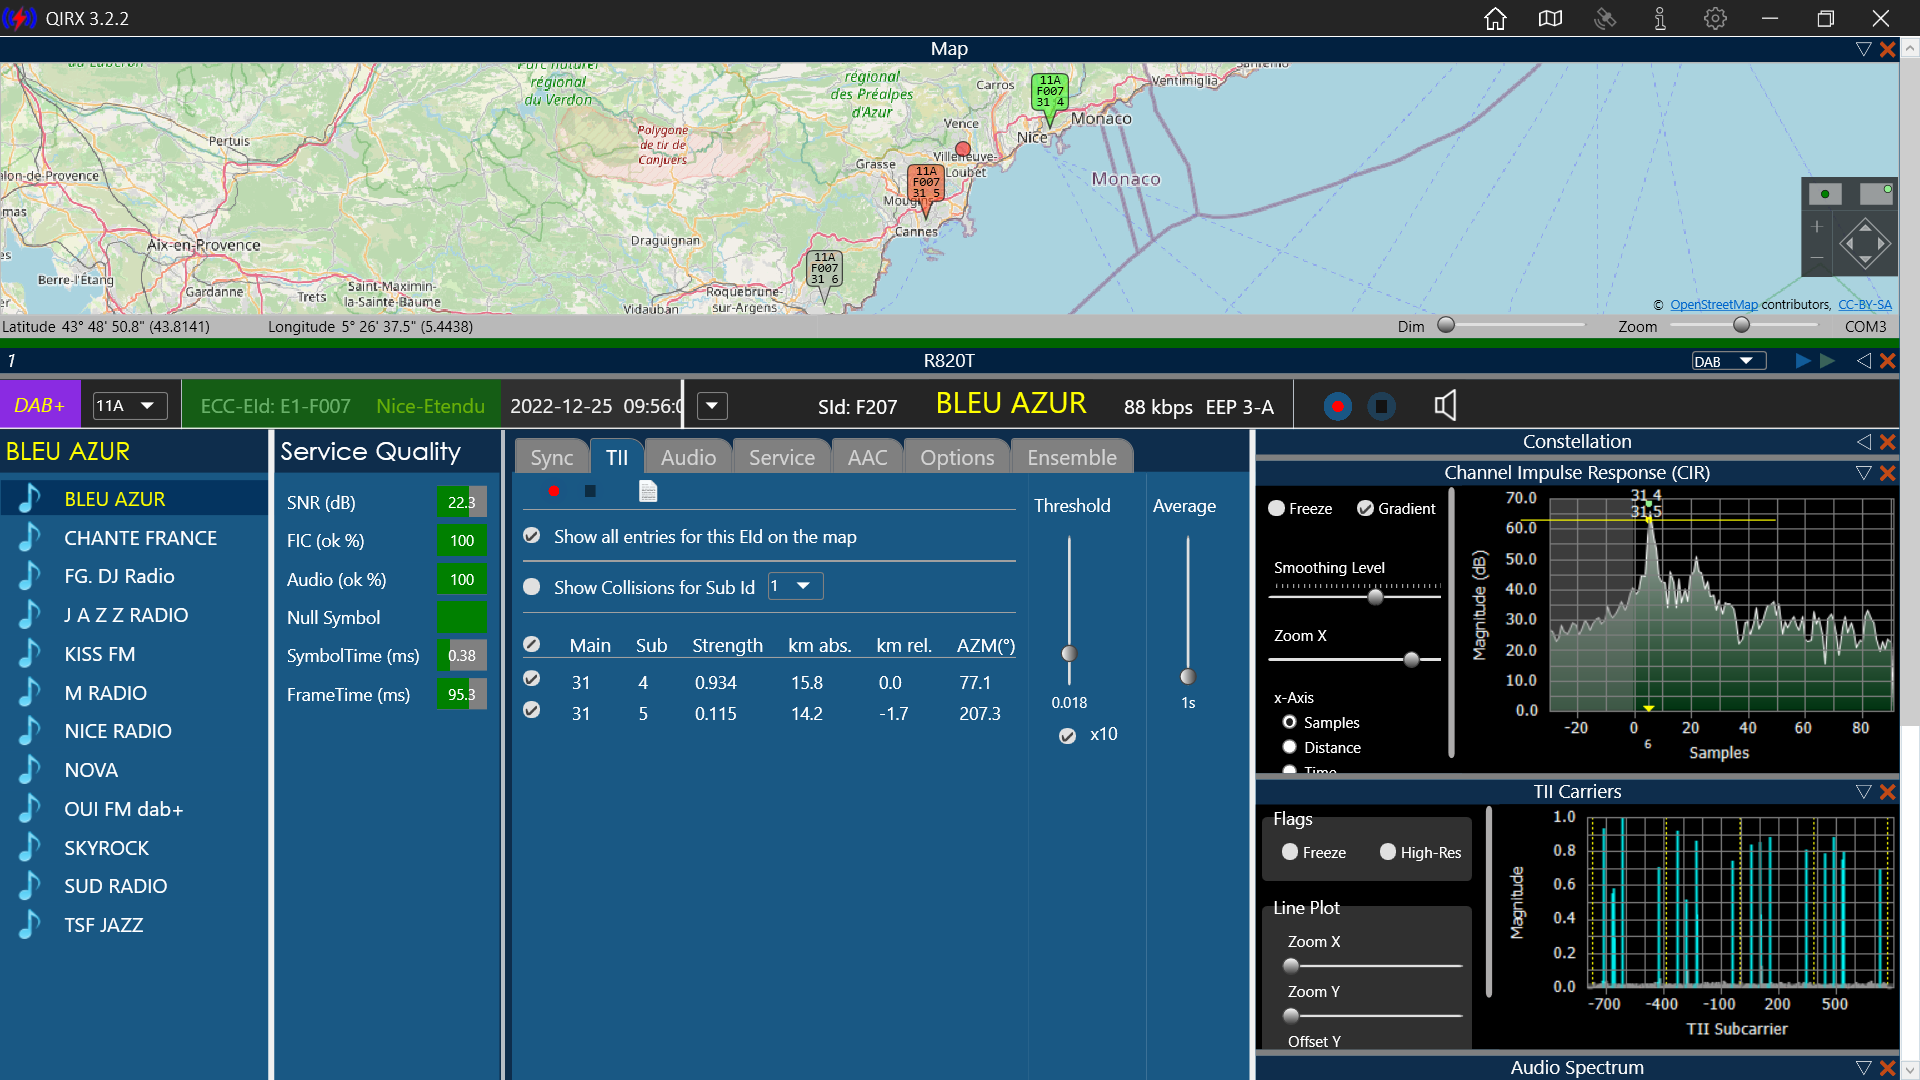Screen dimensions: 1920x1080
Task: Open the OpenStreetMap link
Action: pos(1713,305)
